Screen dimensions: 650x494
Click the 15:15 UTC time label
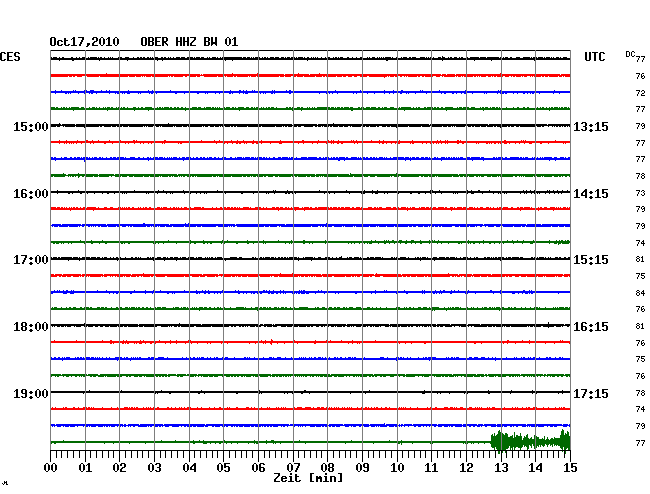pyautogui.click(x=591, y=260)
